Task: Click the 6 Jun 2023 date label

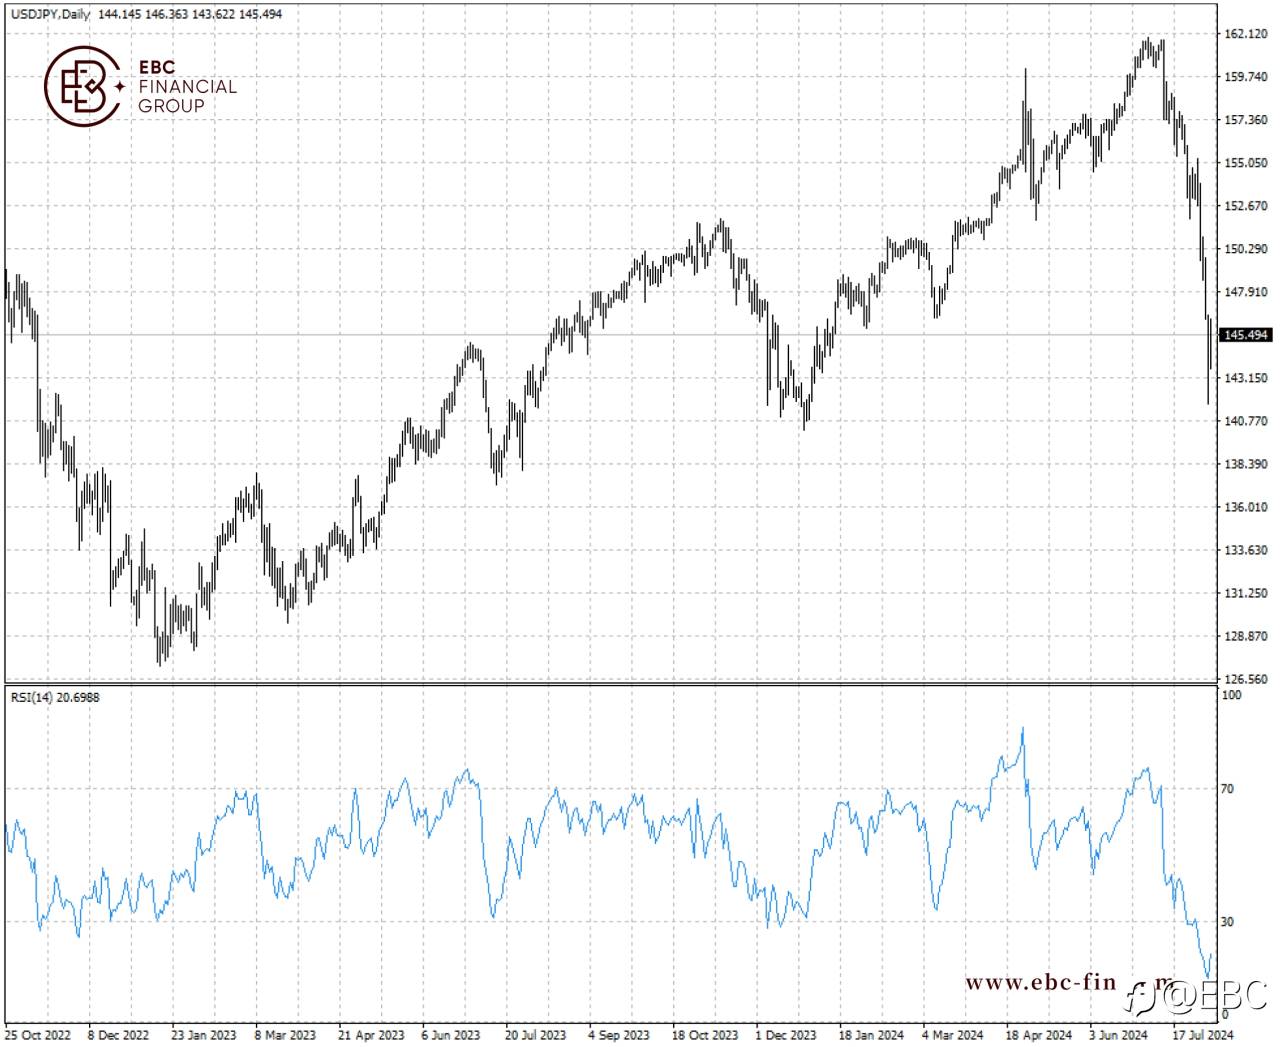Action: [x=451, y=1035]
